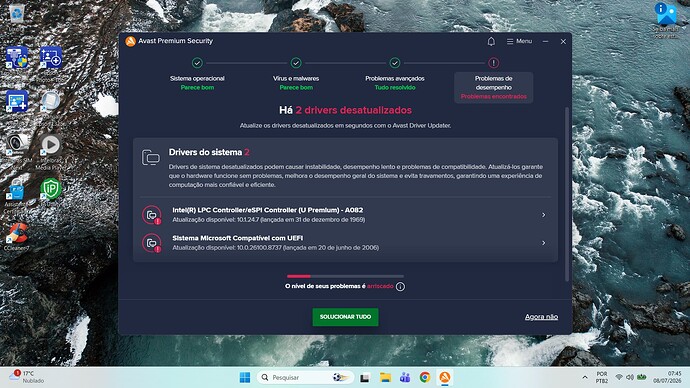Expand the Intel LPC Controller driver row
The height and width of the screenshot is (388, 690).
pyautogui.click(x=543, y=215)
